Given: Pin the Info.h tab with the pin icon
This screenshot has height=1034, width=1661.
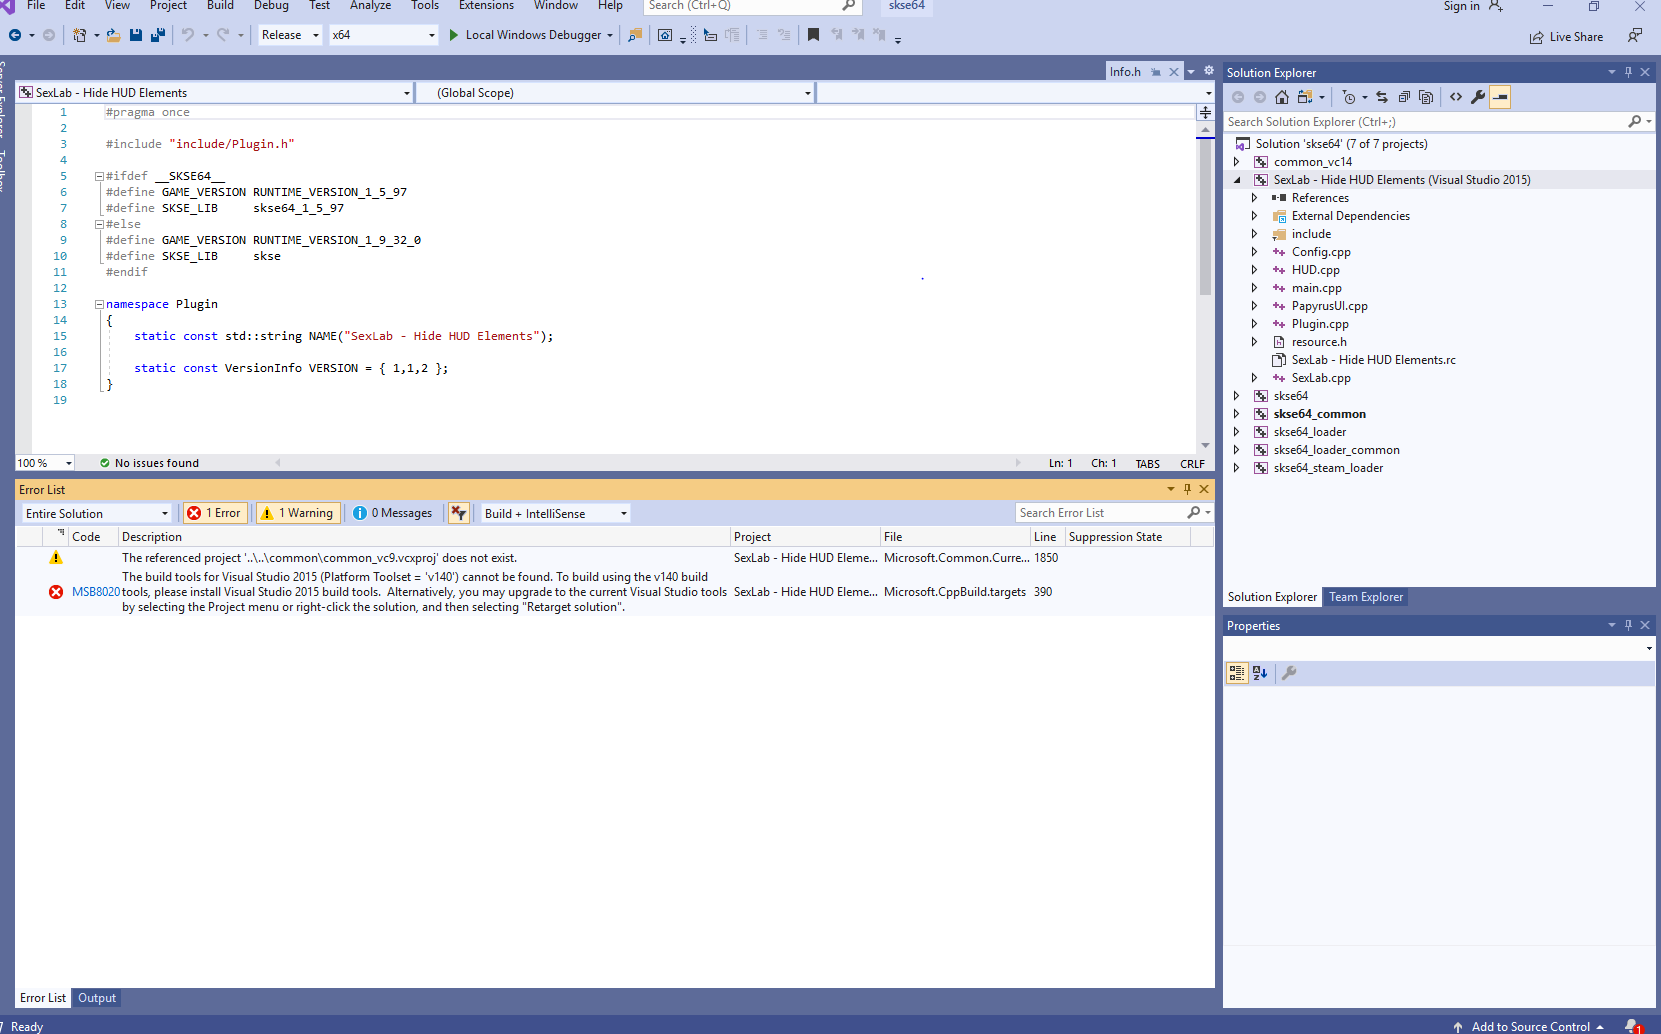Looking at the screenshot, I should (x=1156, y=72).
